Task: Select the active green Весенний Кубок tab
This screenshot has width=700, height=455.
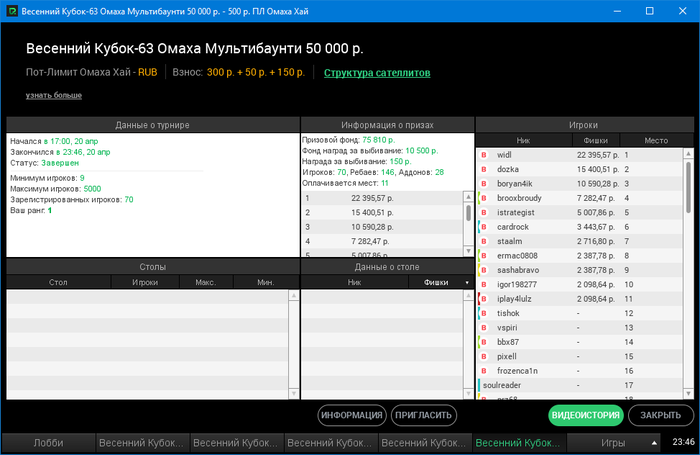Action: (x=519, y=443)
